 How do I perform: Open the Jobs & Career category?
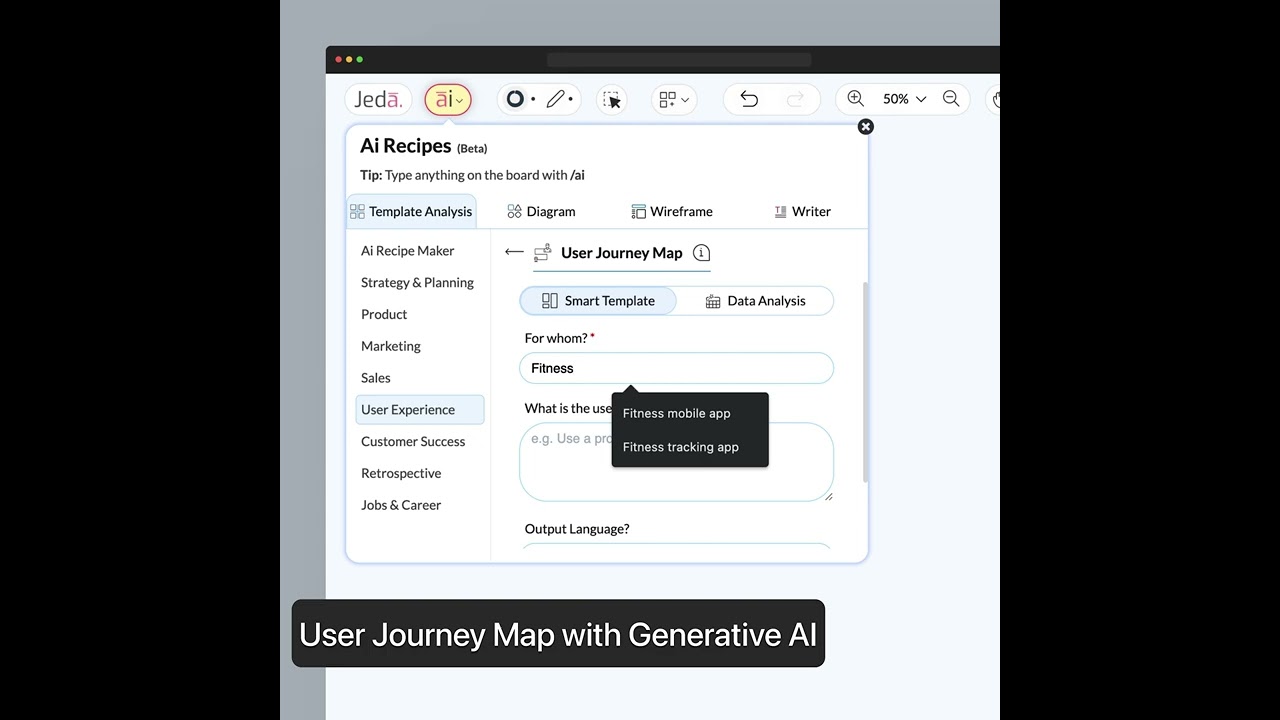pyautogui.click(x=401, y=505)
